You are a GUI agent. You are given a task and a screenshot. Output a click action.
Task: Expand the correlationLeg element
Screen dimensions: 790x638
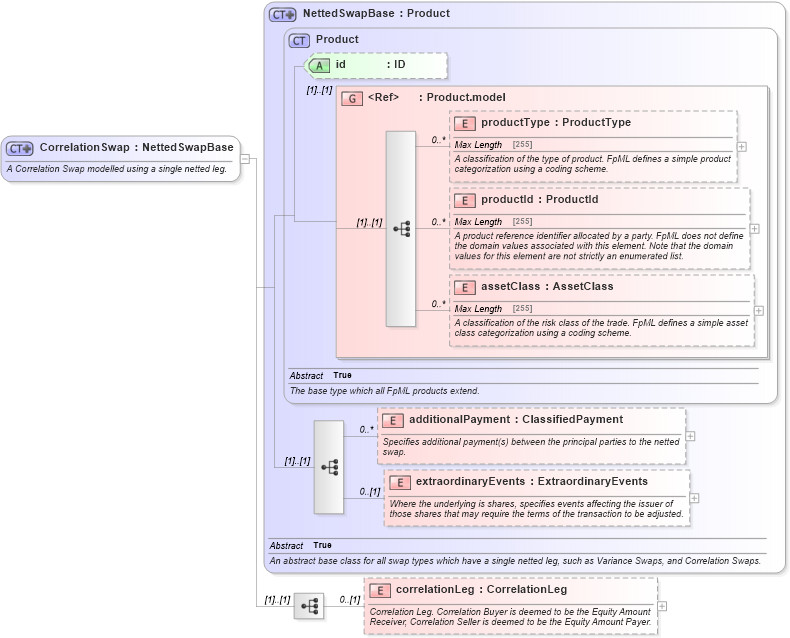[x=662, y=606]
